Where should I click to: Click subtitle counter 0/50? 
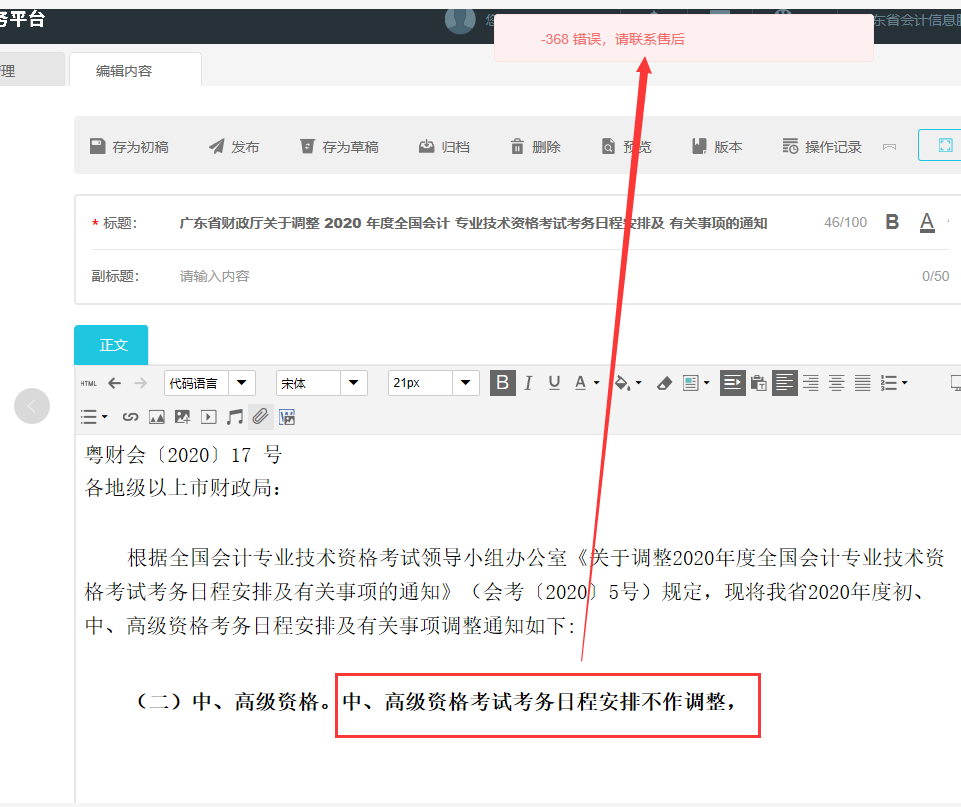point(935,276)
